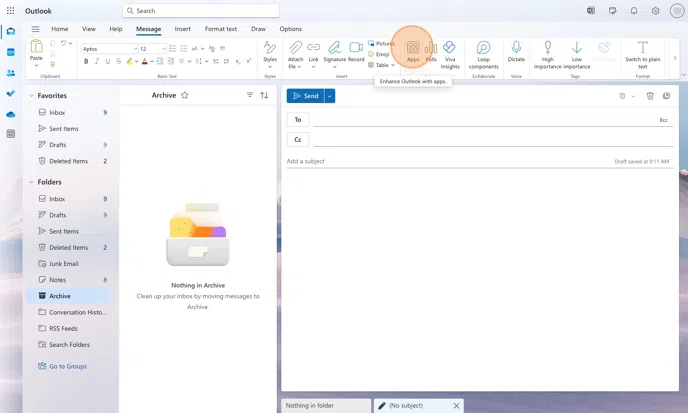Insert a bulleted list
Viewport: 688px width, 413px height.
pyautogui.click(x=173, y=49)
